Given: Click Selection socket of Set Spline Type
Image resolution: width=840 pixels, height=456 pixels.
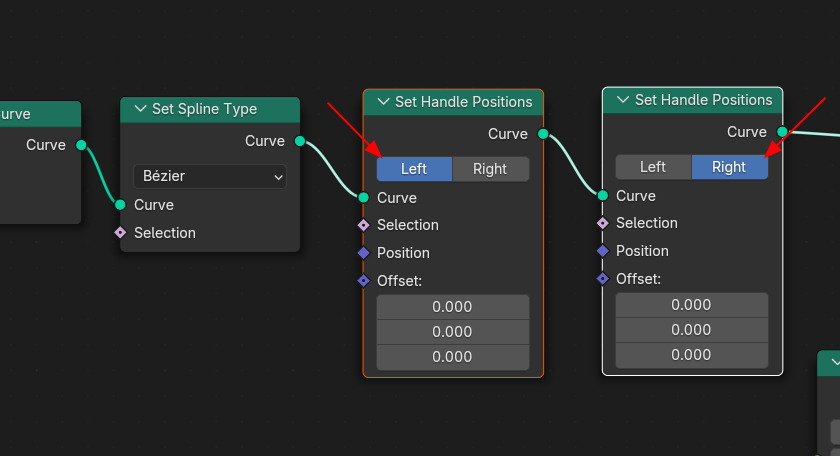Looking at the screenshot, I should tap(120, 233).
